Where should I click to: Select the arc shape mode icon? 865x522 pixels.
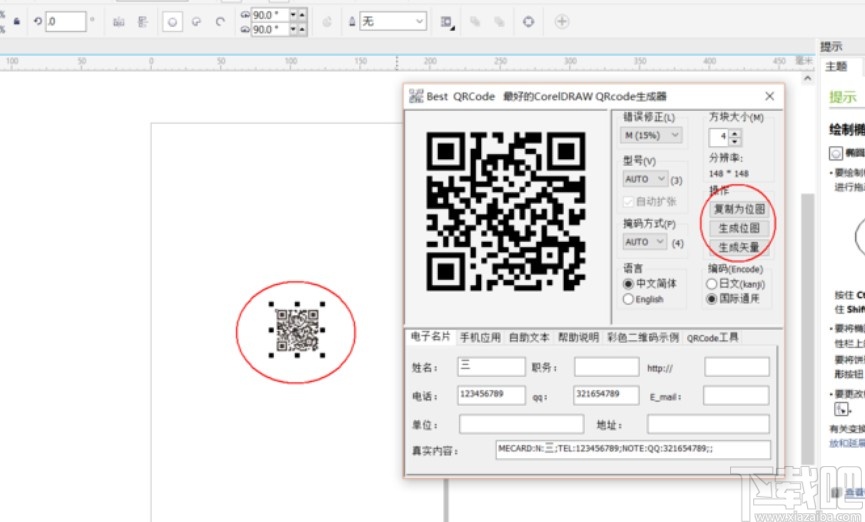[x=220, y=21]
